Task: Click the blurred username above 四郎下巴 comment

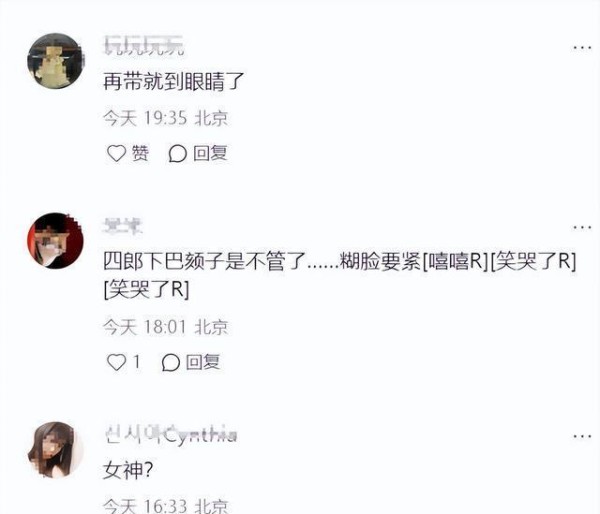Action: (x=123, y=226)
